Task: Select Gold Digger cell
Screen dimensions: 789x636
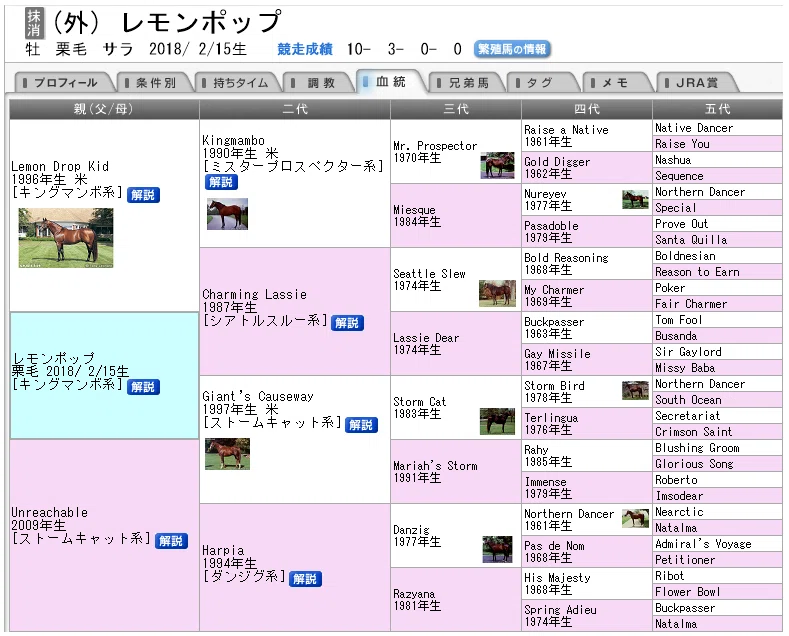Action: point(587,168)
